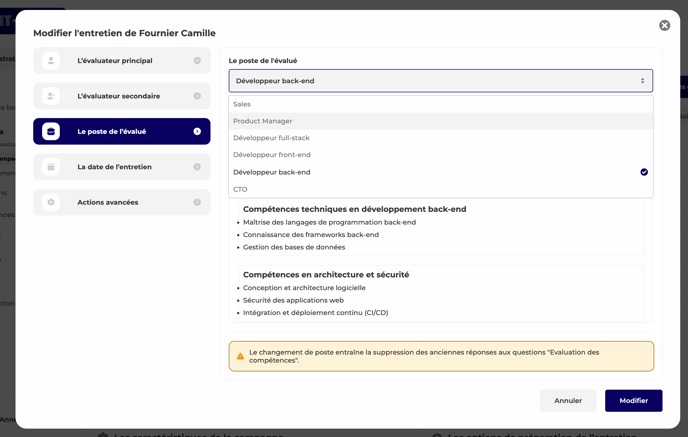
Task: Click the dropdown's up-down arrow indicator
Action: 642,81
